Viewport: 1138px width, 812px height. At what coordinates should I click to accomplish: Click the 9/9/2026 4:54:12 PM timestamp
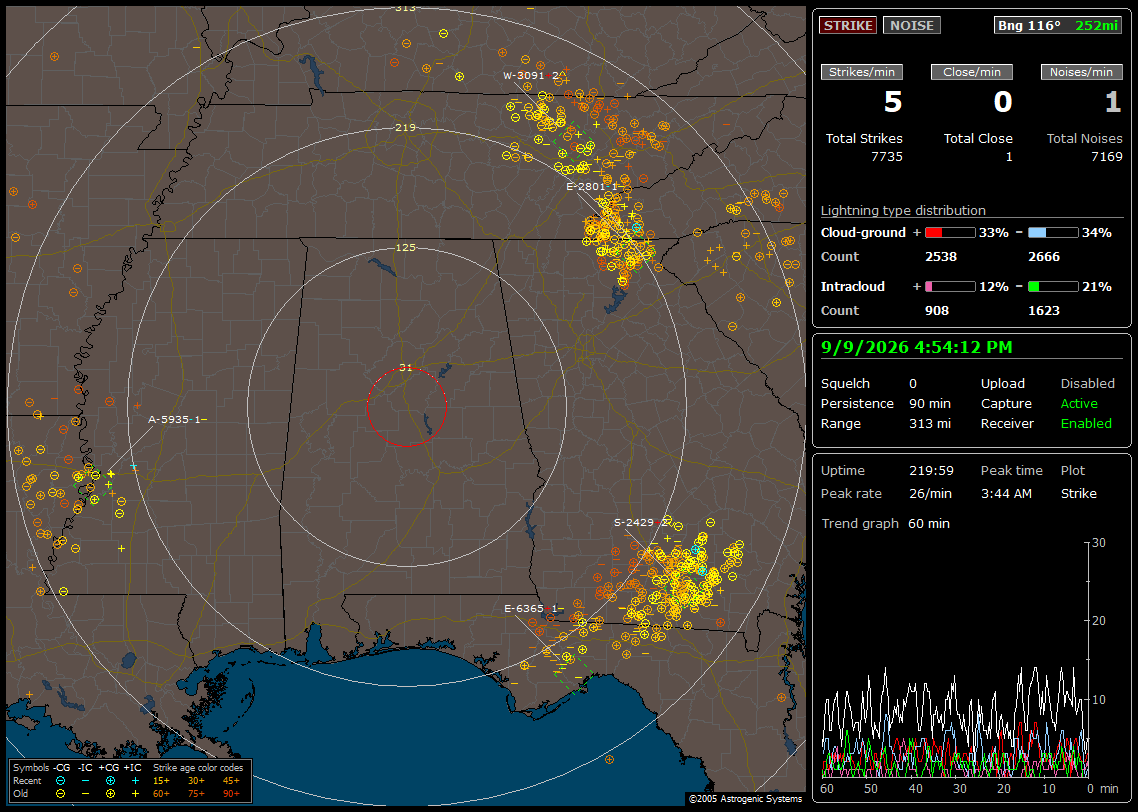click(x=917, y=347)
